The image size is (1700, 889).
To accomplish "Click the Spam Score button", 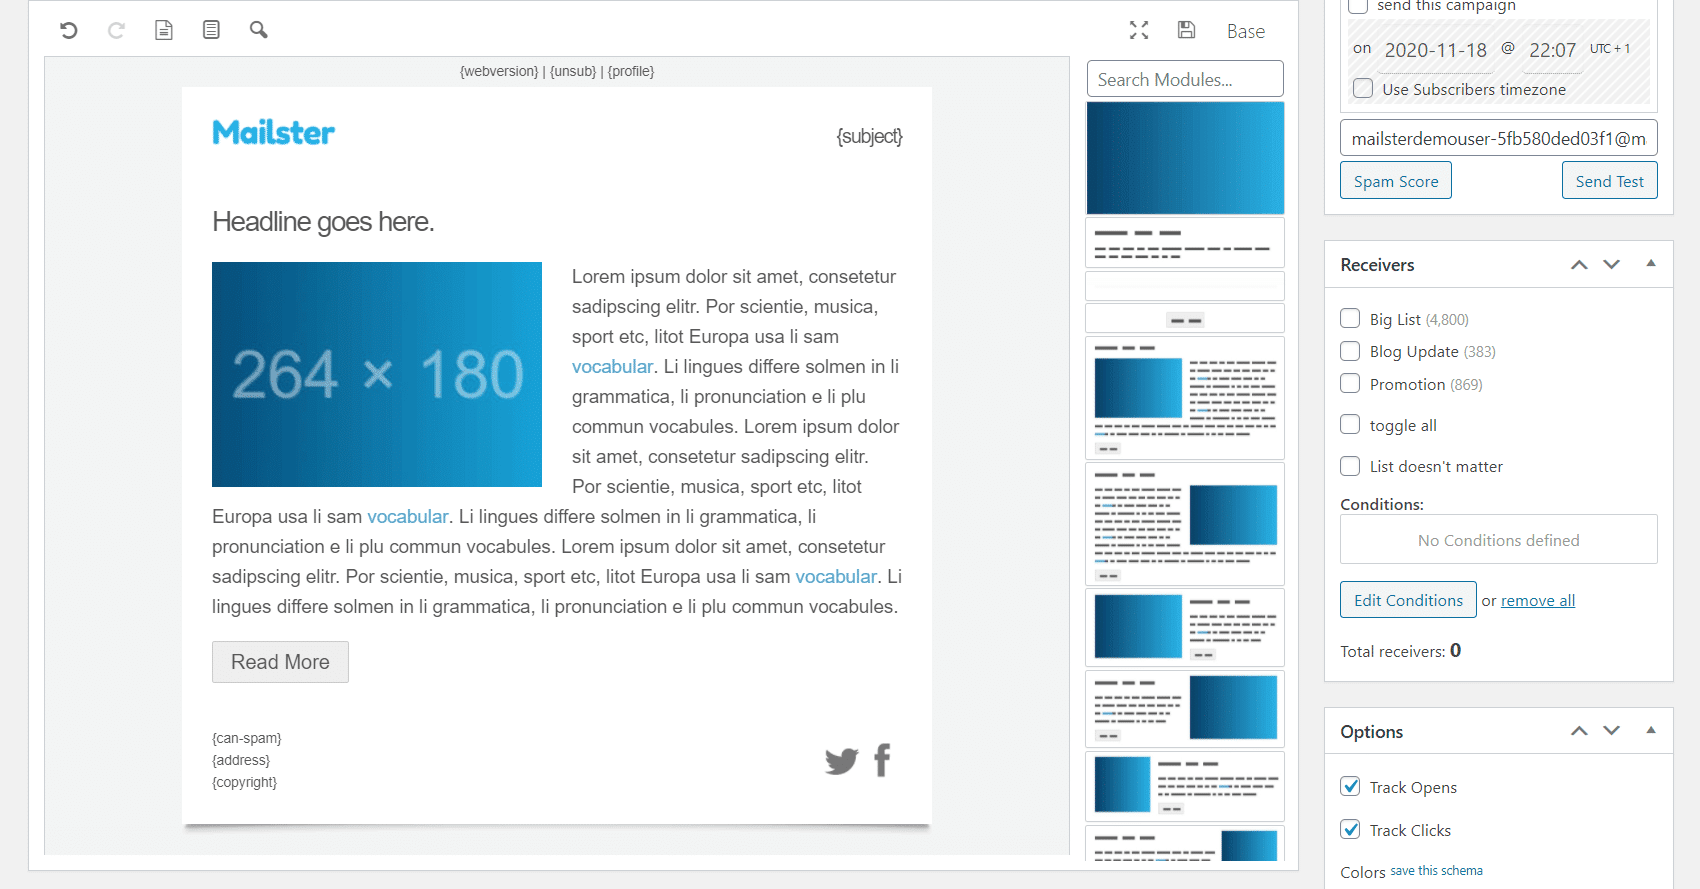I will (x=1396, y=180).
